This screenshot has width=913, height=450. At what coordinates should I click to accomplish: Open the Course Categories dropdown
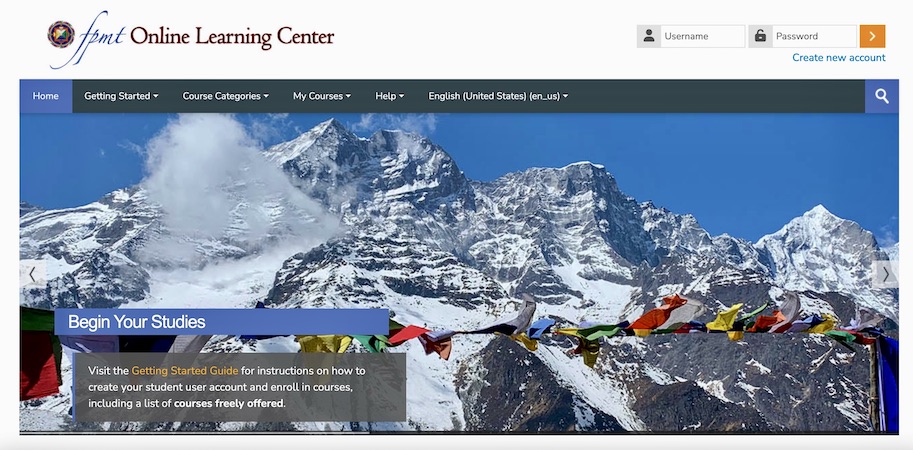[225, 96]
